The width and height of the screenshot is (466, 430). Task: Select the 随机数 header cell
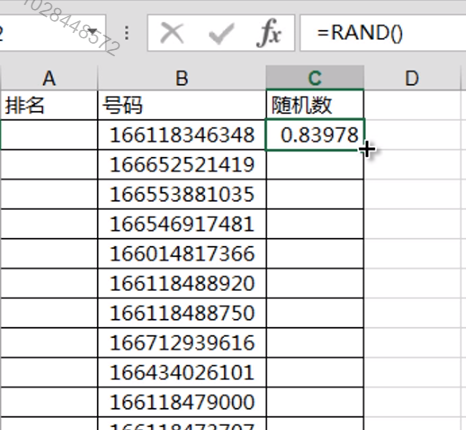click(315, 105)
